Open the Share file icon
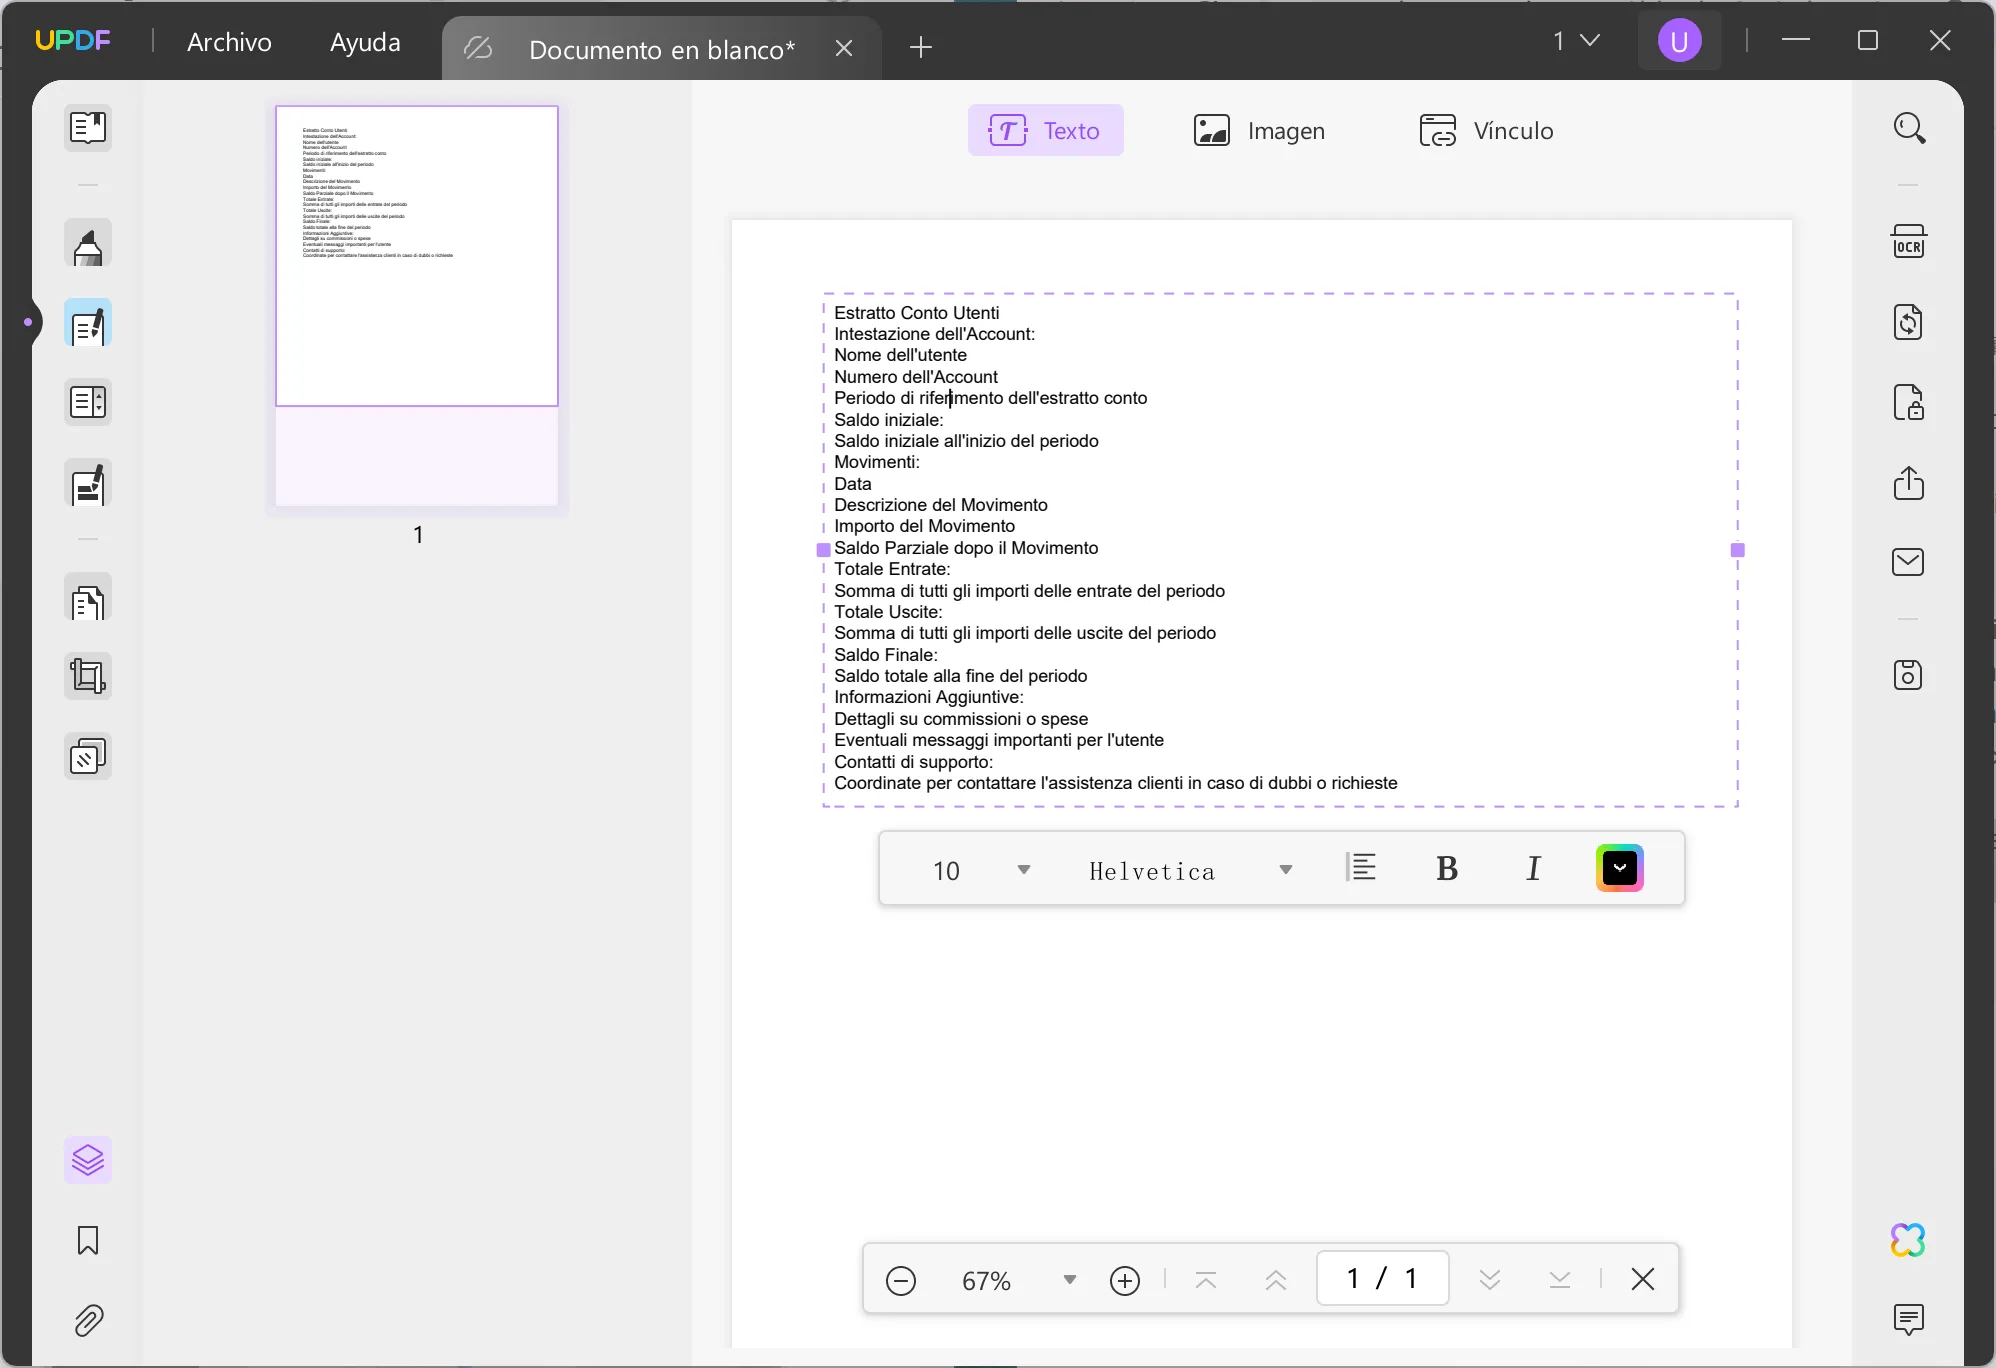Viewport: 1996px width, 1368px height. pyautogui.click(x=1909, y=482)
